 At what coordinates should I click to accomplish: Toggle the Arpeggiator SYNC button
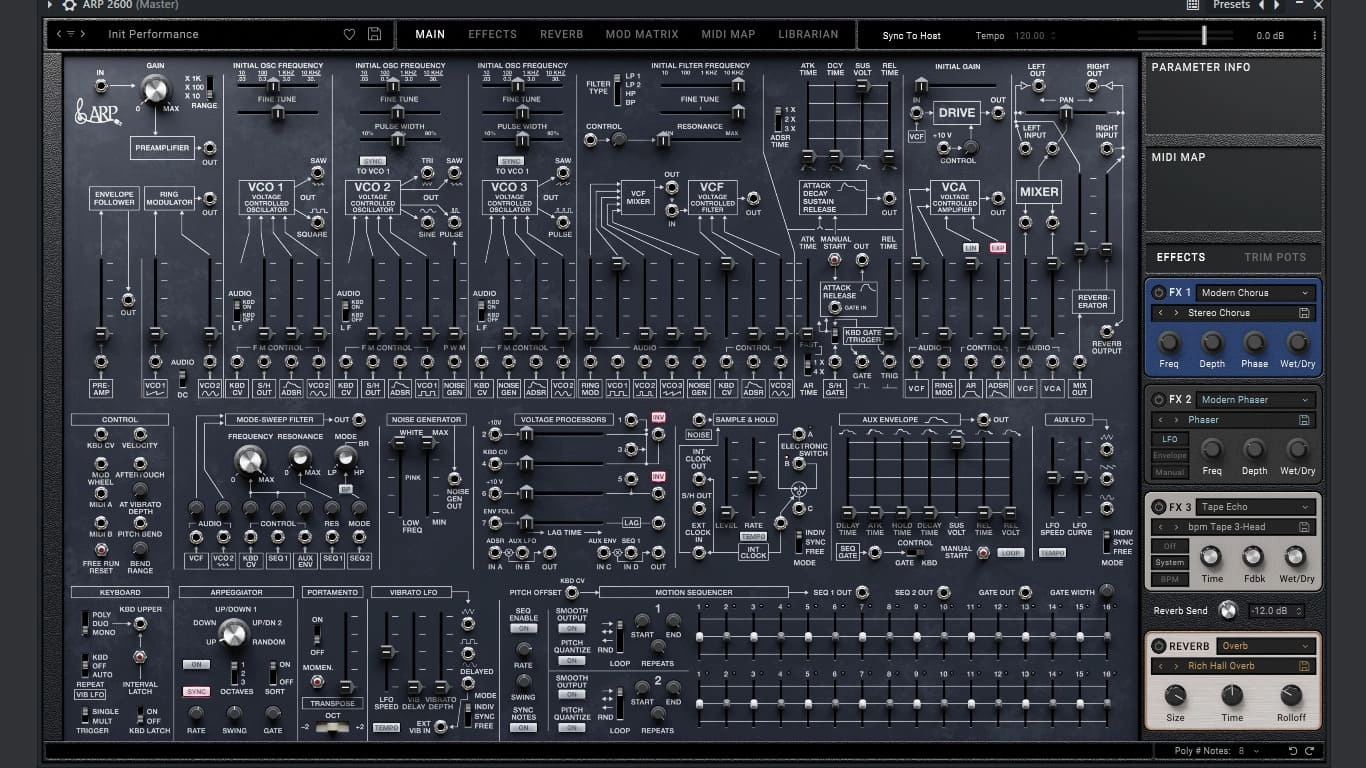[x=196, y=691]
